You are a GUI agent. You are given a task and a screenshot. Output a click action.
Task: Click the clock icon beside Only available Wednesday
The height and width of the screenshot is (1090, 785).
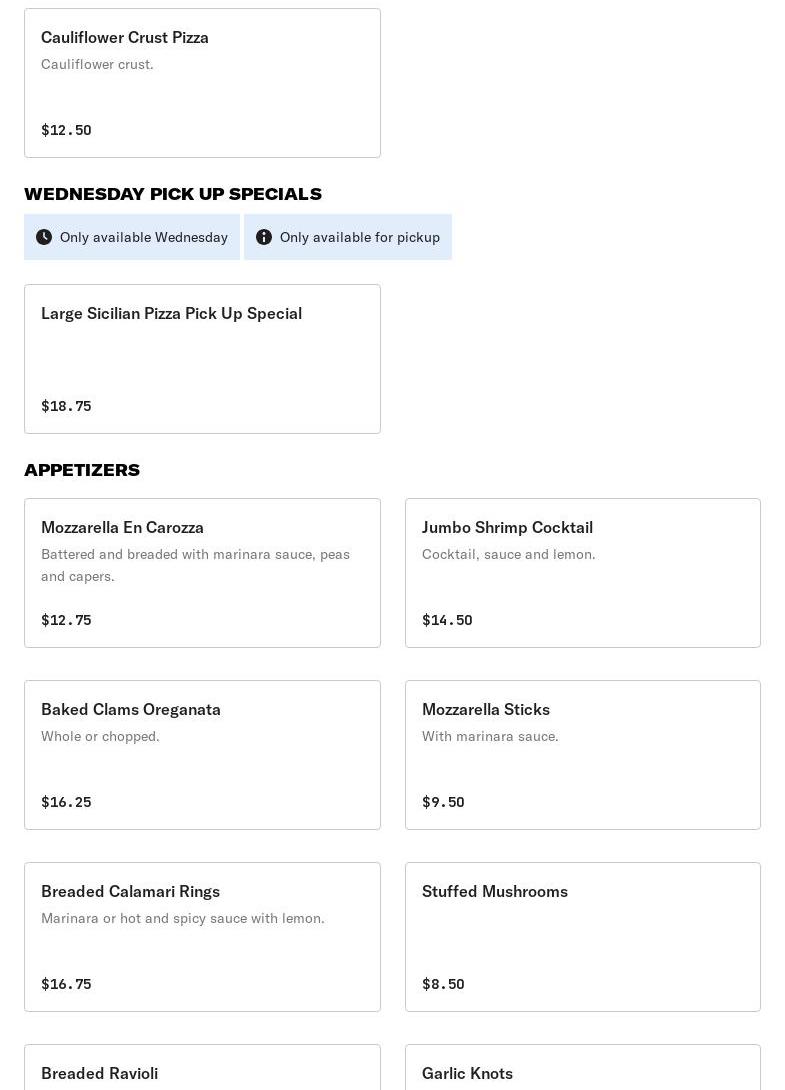point(44,237)
